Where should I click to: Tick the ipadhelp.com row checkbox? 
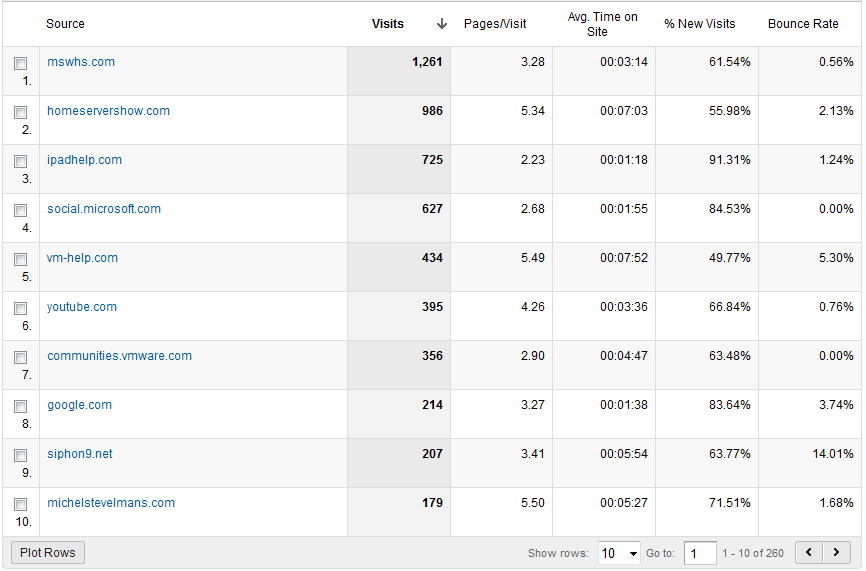coord(20,161)
